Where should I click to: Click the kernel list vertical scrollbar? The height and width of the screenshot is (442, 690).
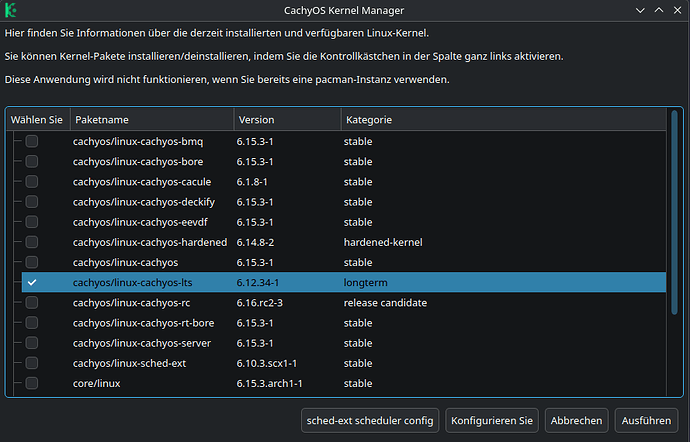click(674, 212)
